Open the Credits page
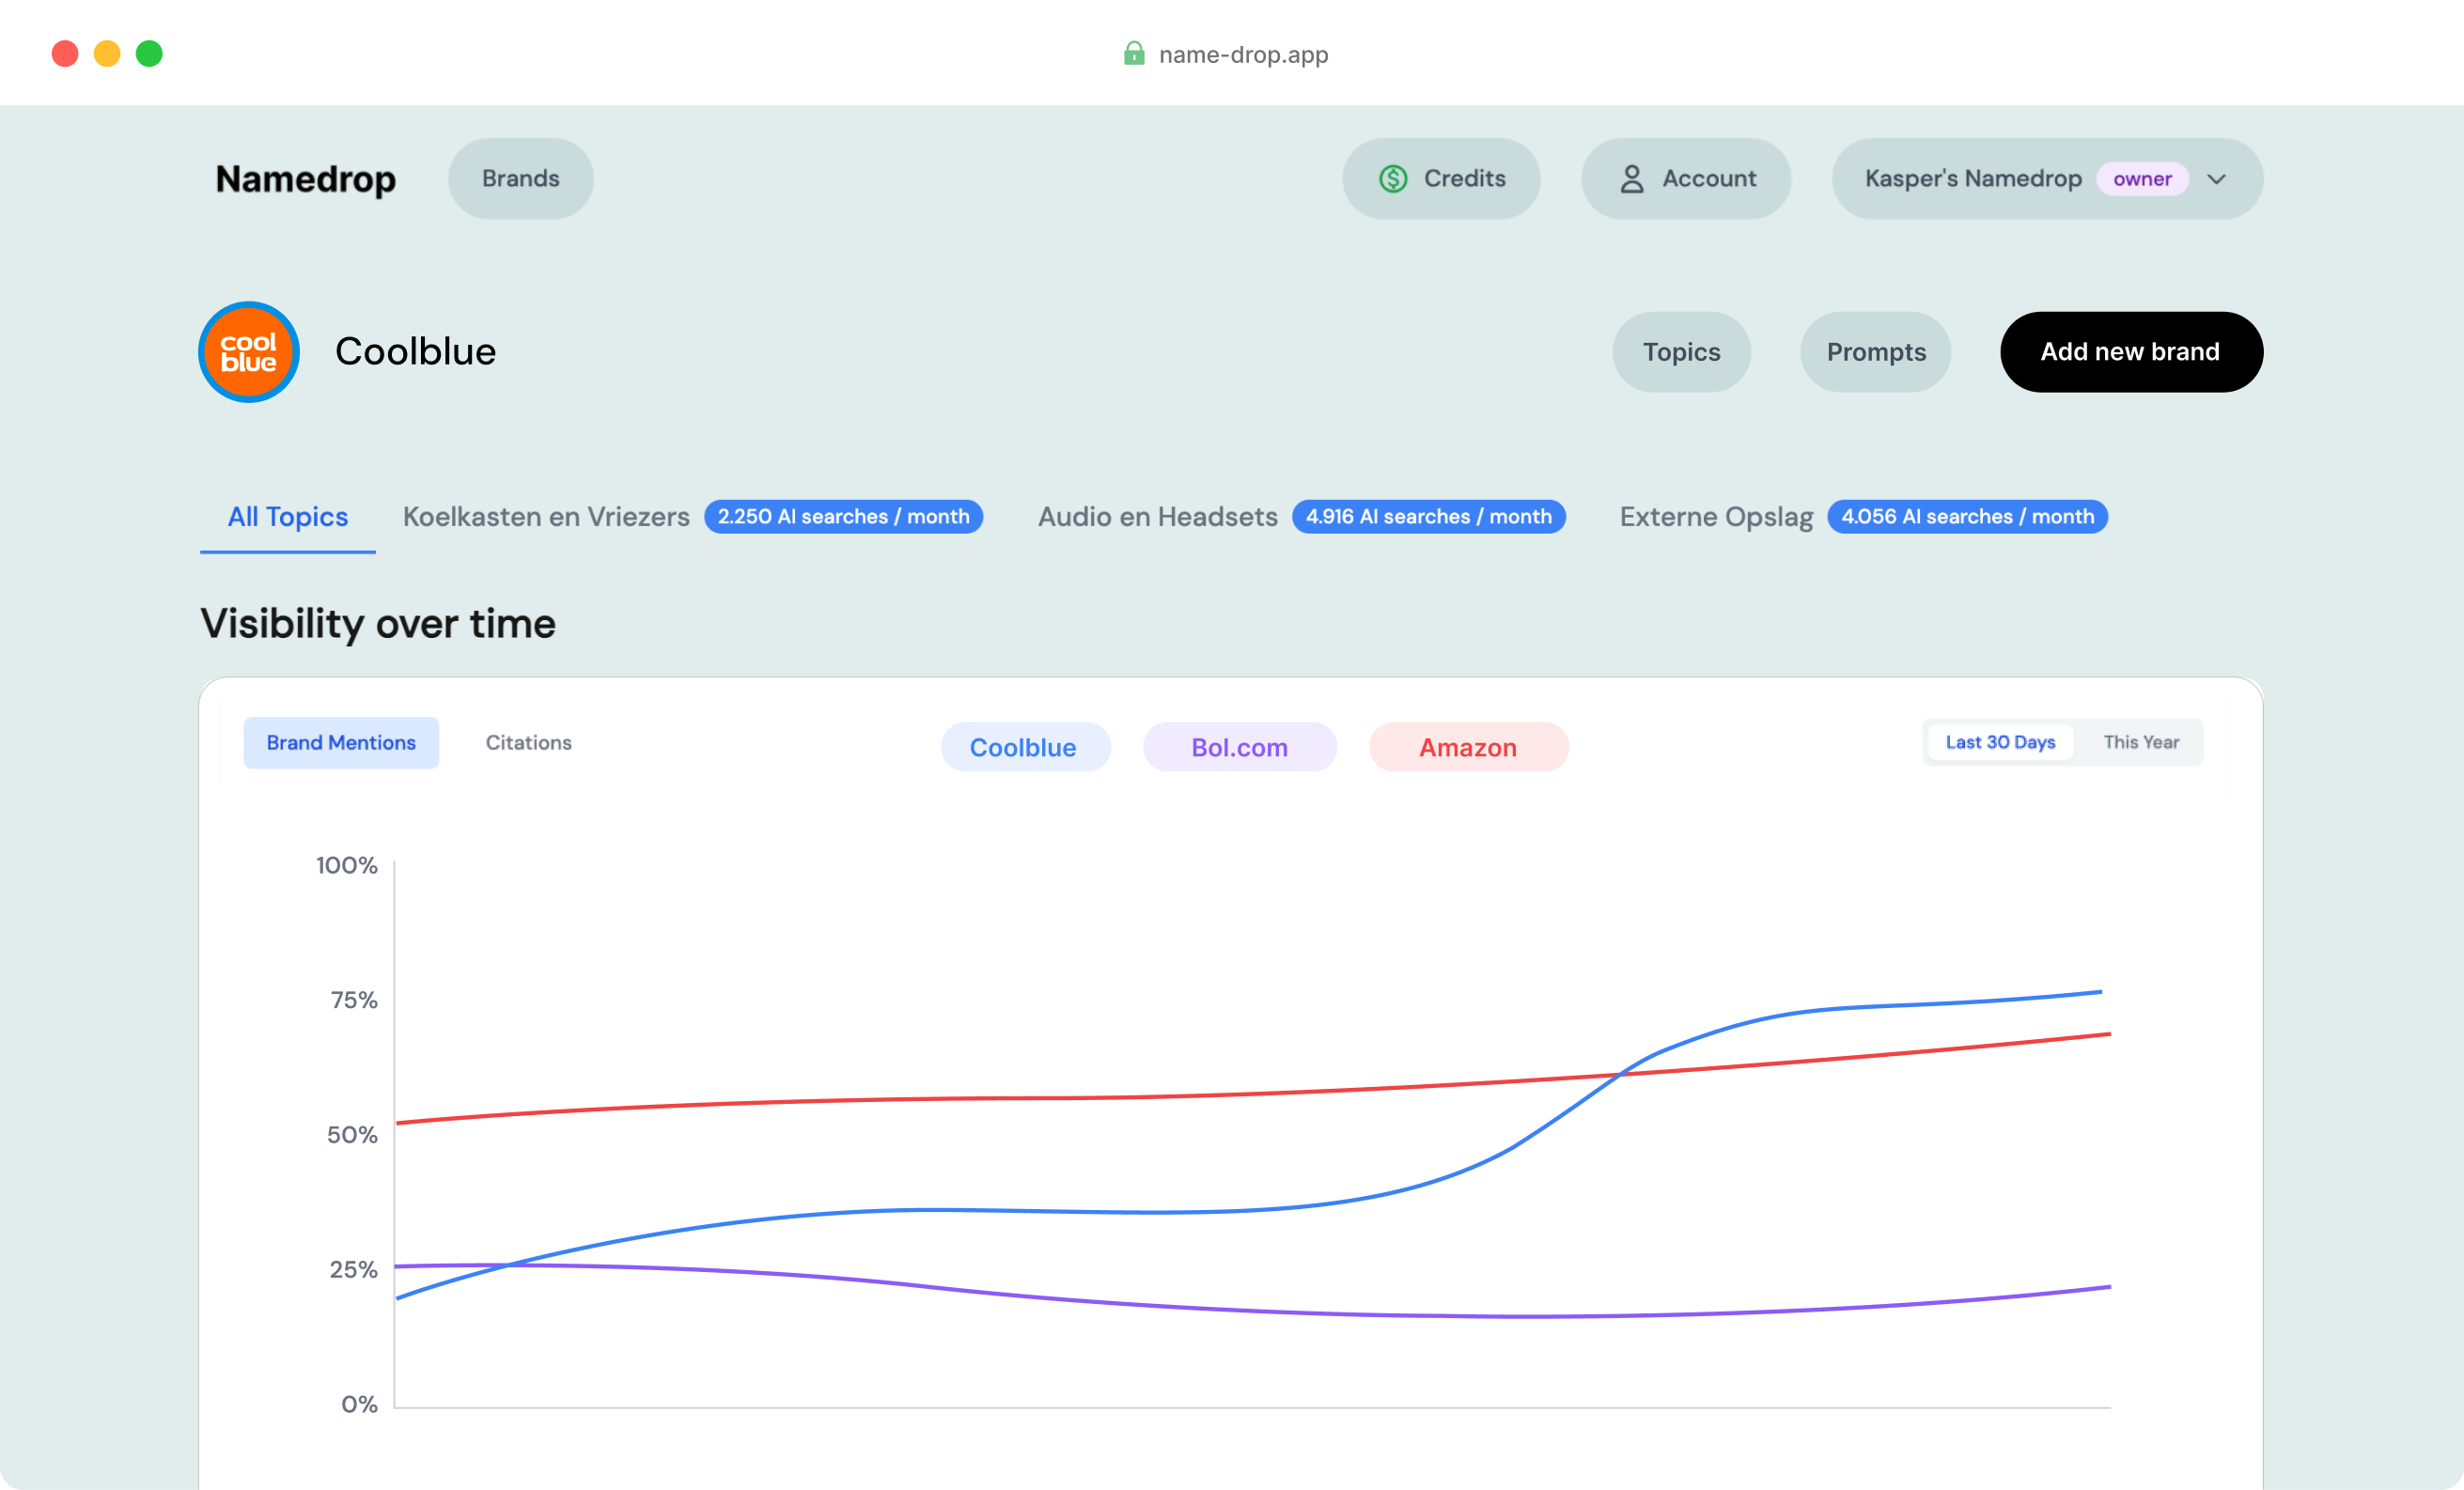The width and height of the screenshot is (2464, 1490). pyautogui.click(x=1441, y=179)
